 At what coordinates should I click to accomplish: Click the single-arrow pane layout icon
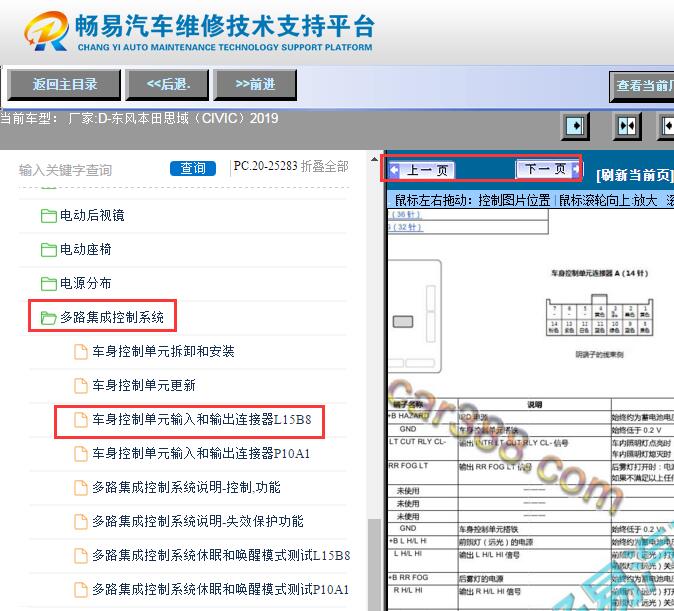pyautogui.click(x=576, y=126)
